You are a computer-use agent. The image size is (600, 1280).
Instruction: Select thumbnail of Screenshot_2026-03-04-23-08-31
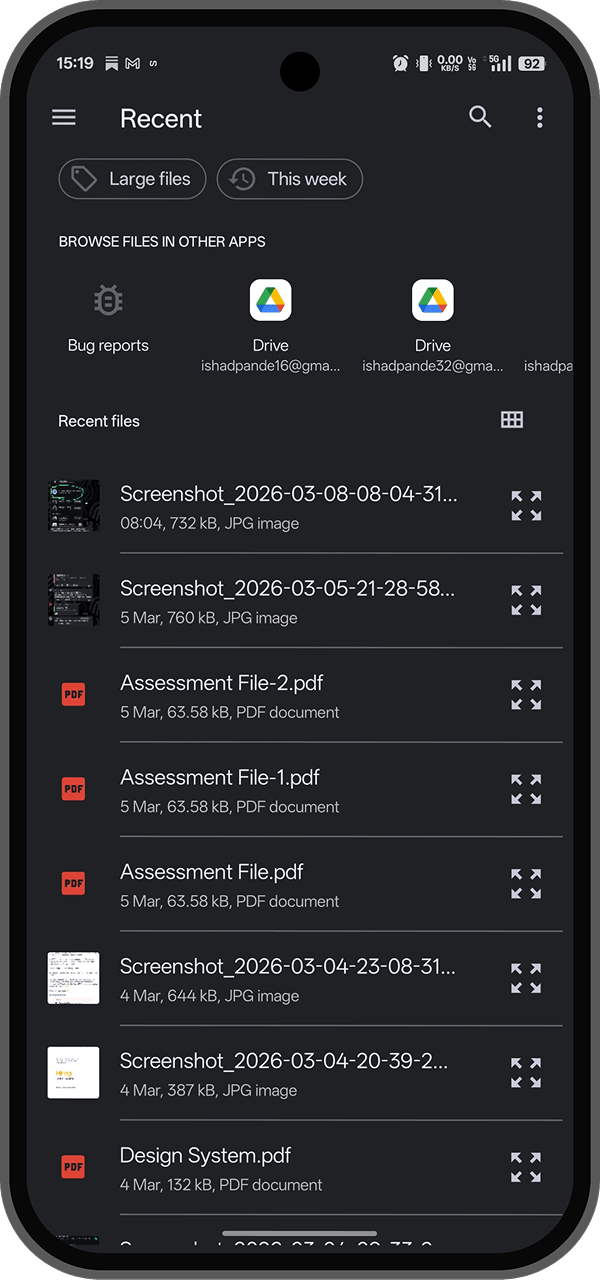click(74, 978)
